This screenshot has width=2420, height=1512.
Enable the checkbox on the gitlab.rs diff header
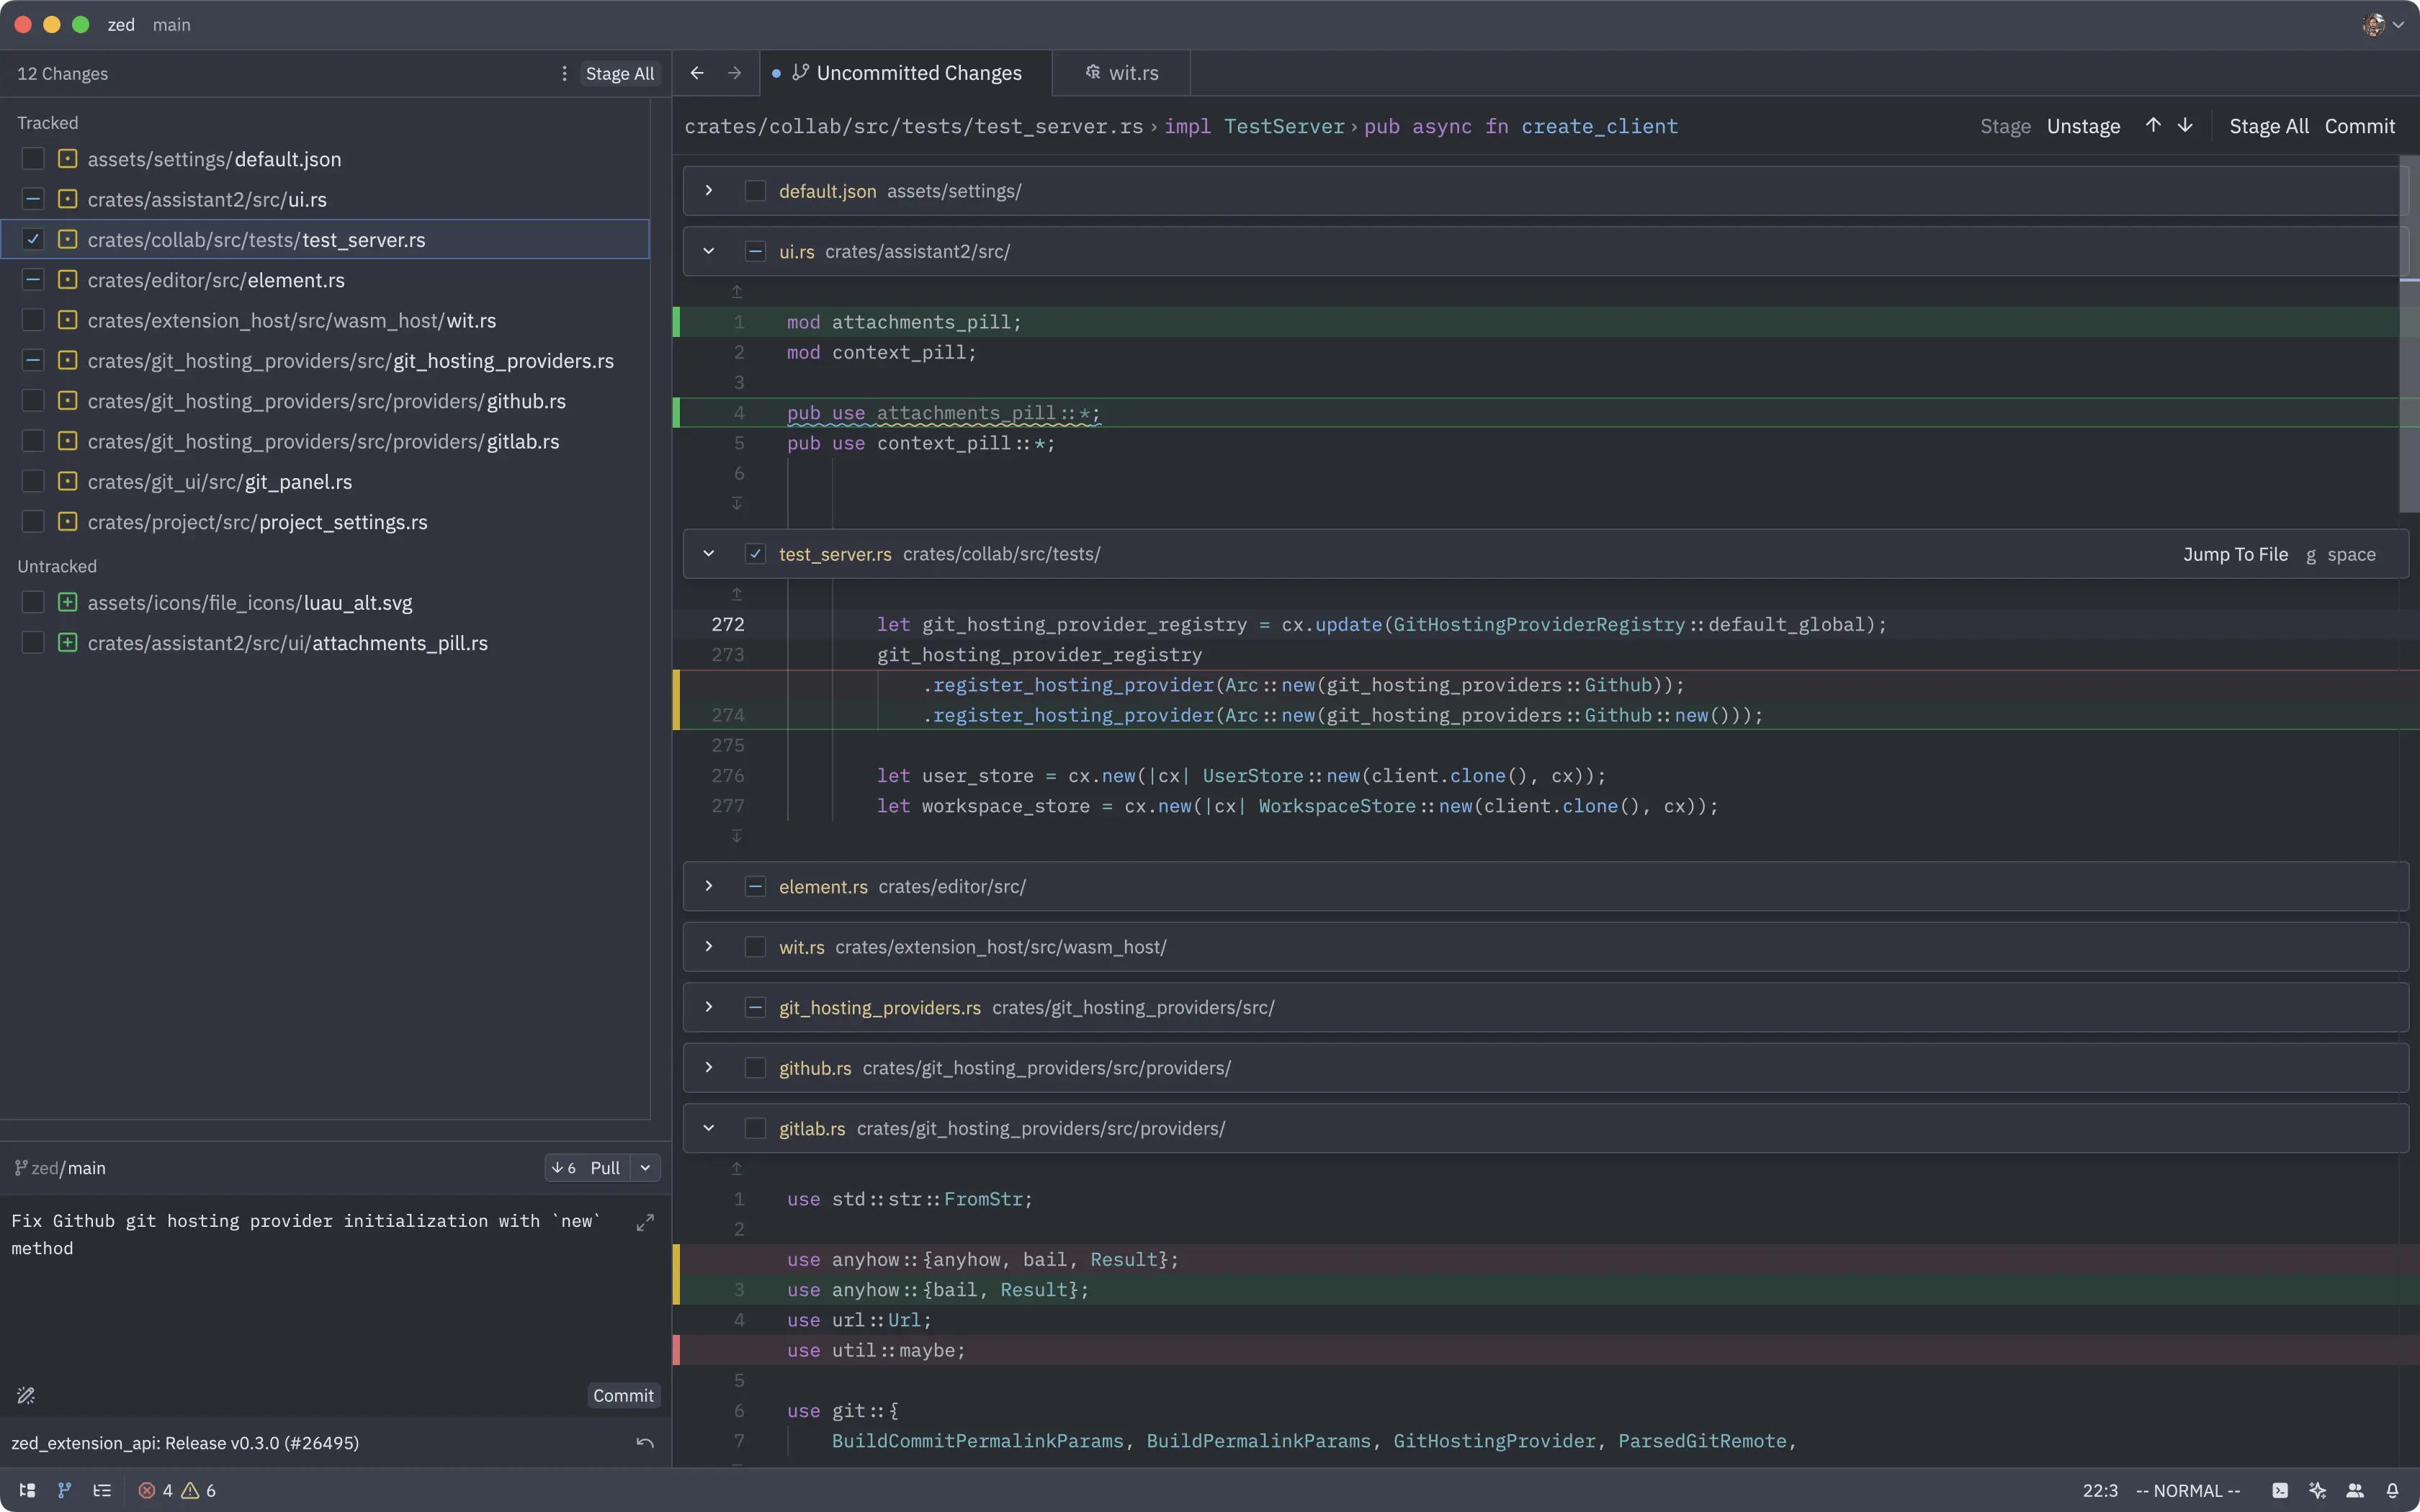coord(755,1128)
